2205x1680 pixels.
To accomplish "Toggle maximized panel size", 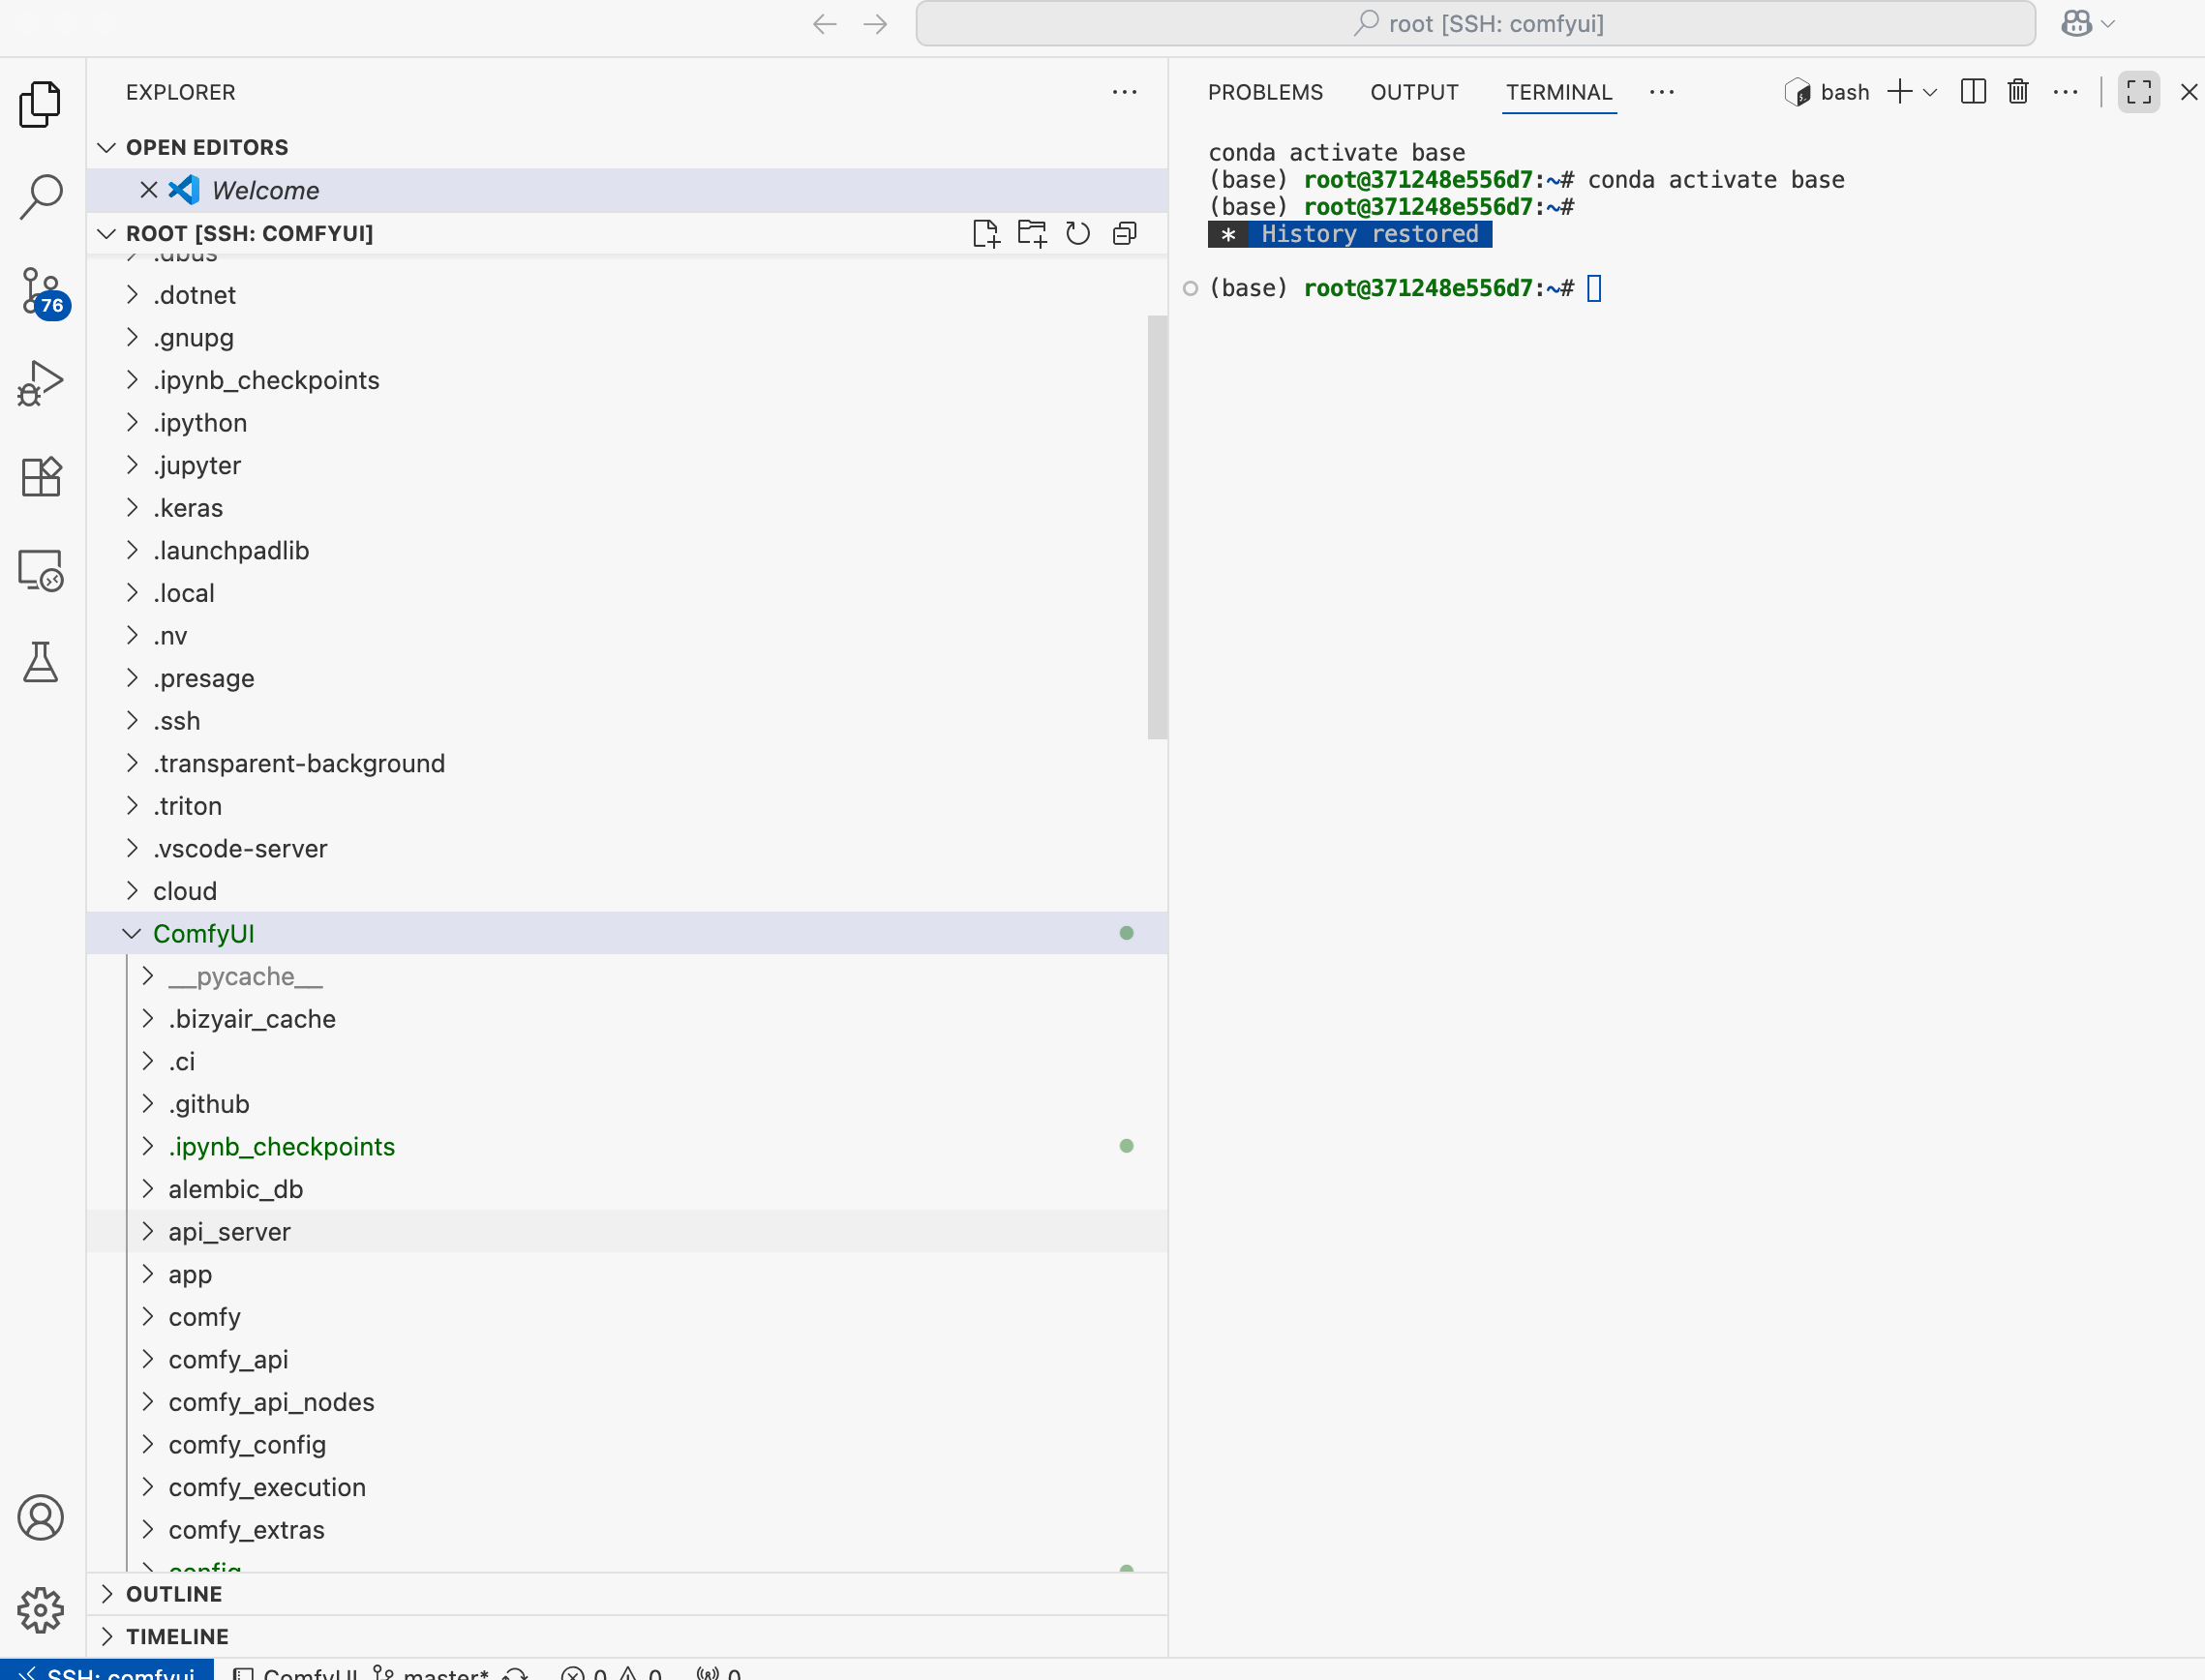I will coord(2139,92).
